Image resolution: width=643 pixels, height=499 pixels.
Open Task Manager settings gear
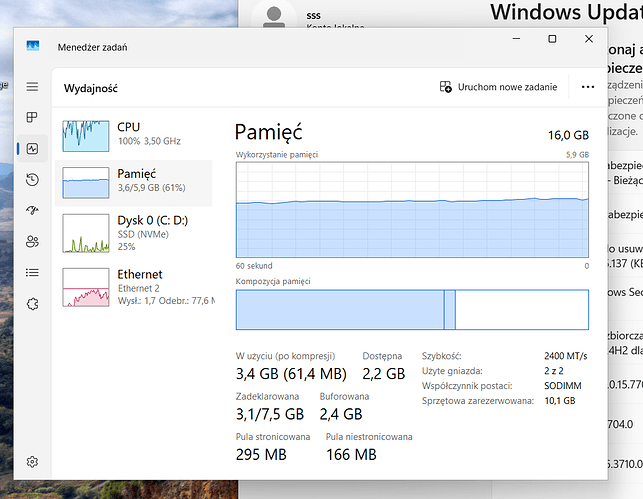tap(32, 462)
